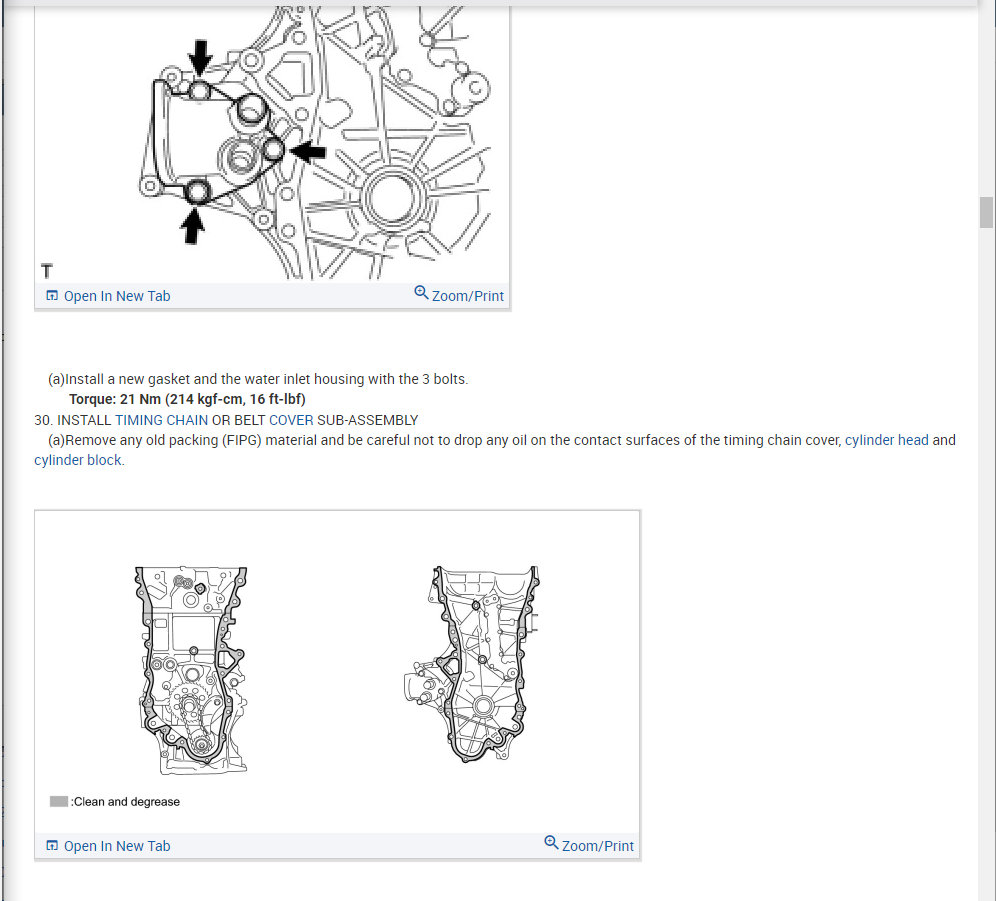Click new-tab icon below timing cover diagram
The width and height of the screenshot is (996, 901).
click(x=52, y=846)
